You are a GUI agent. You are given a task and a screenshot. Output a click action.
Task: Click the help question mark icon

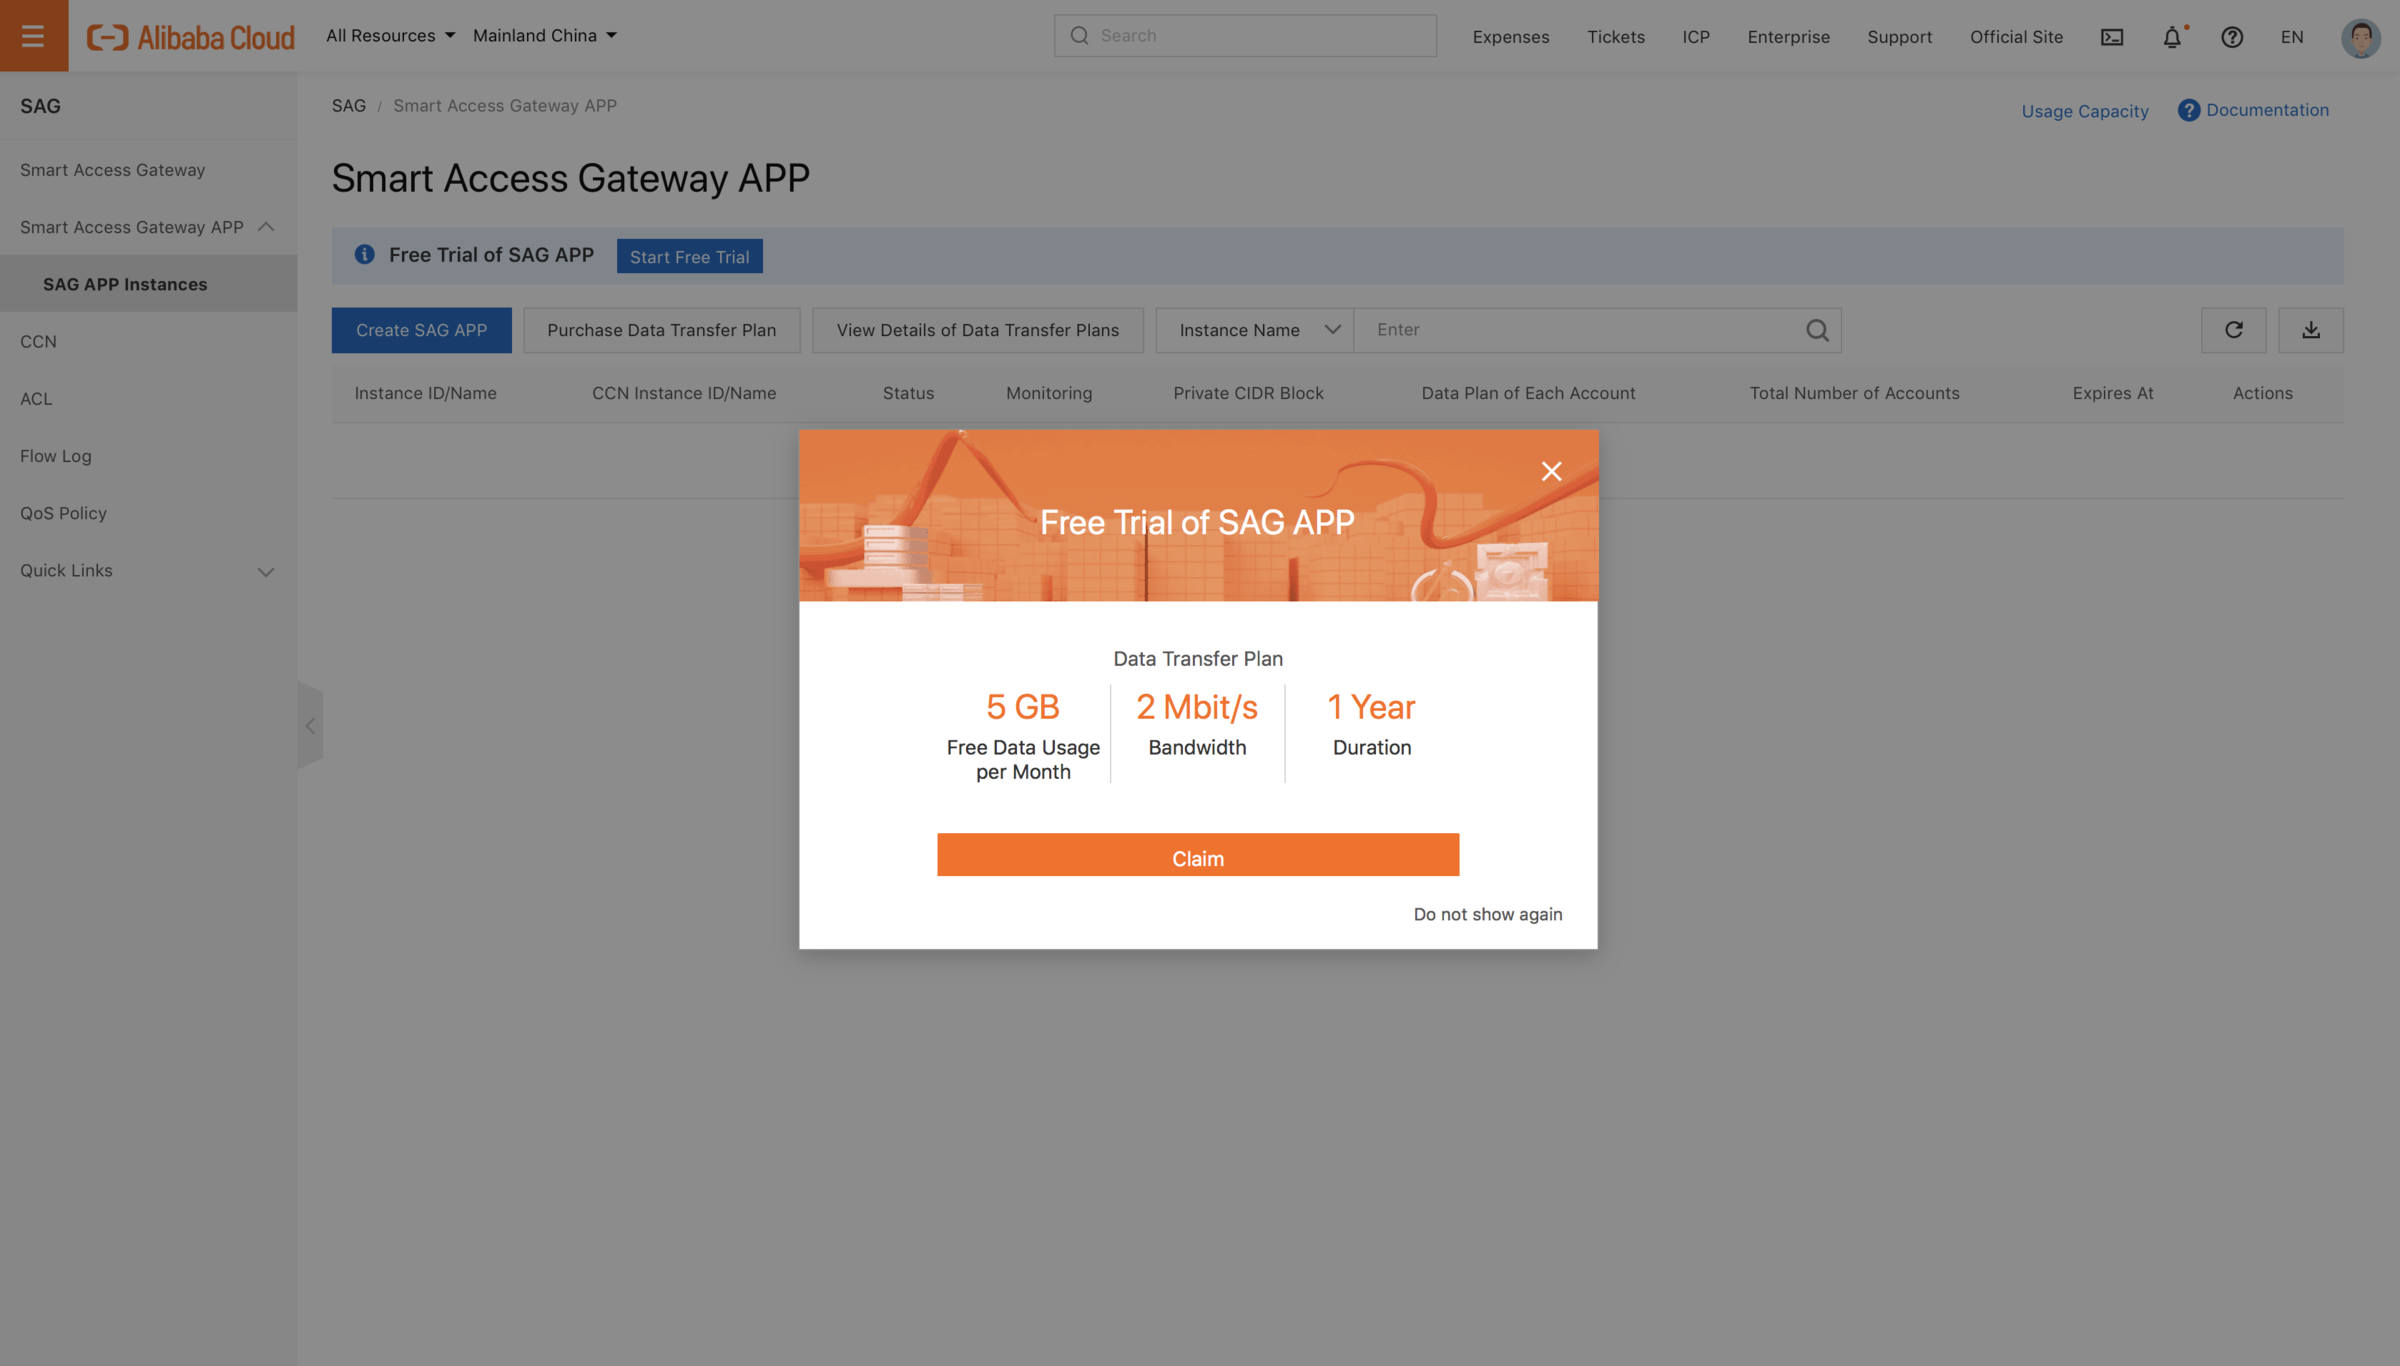pos(2232,37)
